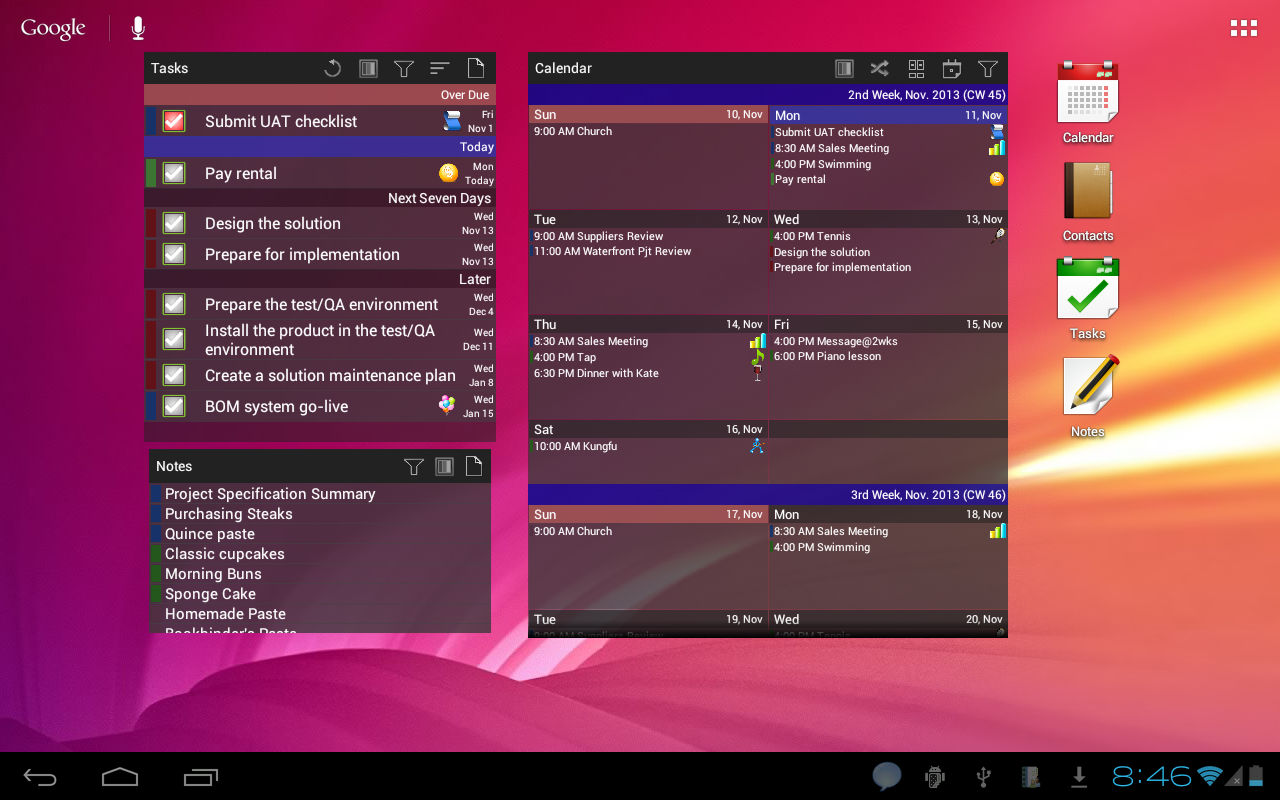
Task: Expand the Later tasks section header
Action: coord(320,279)
